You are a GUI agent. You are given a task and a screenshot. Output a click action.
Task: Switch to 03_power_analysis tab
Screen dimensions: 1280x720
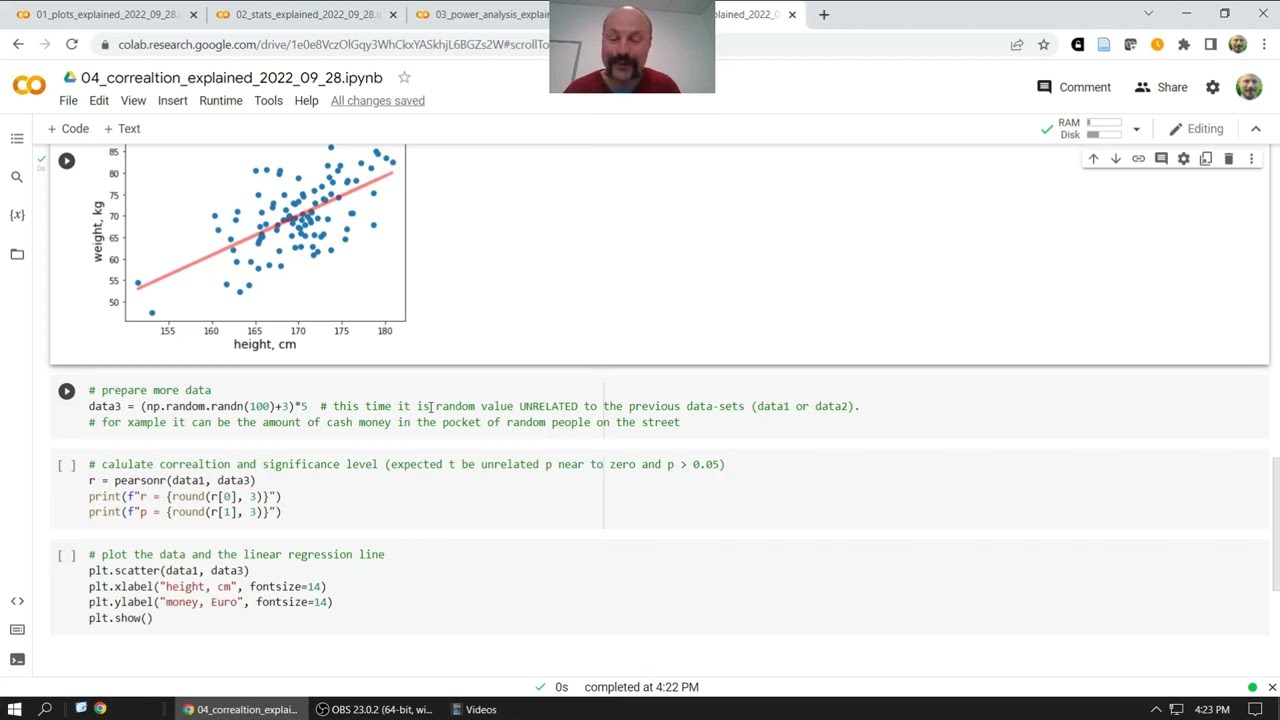point(485,15)
